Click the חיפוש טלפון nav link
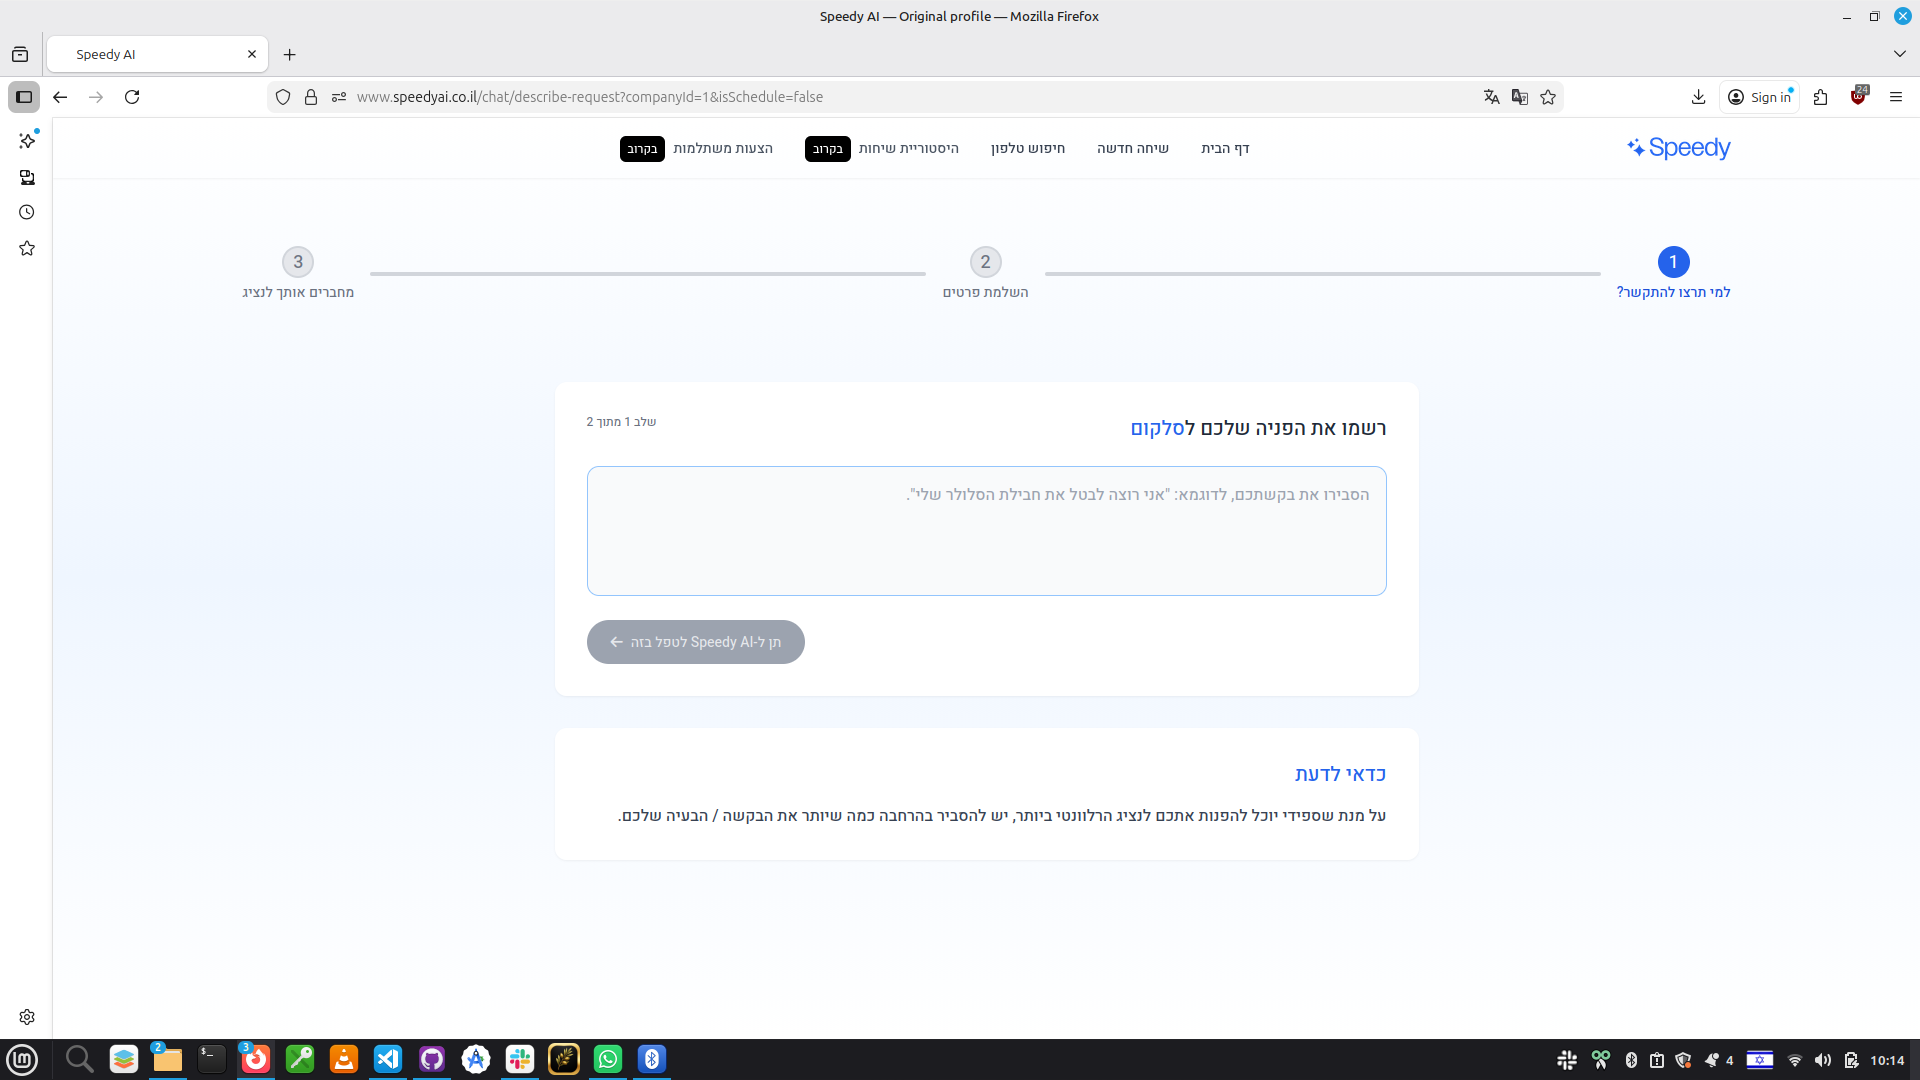 1027,148
